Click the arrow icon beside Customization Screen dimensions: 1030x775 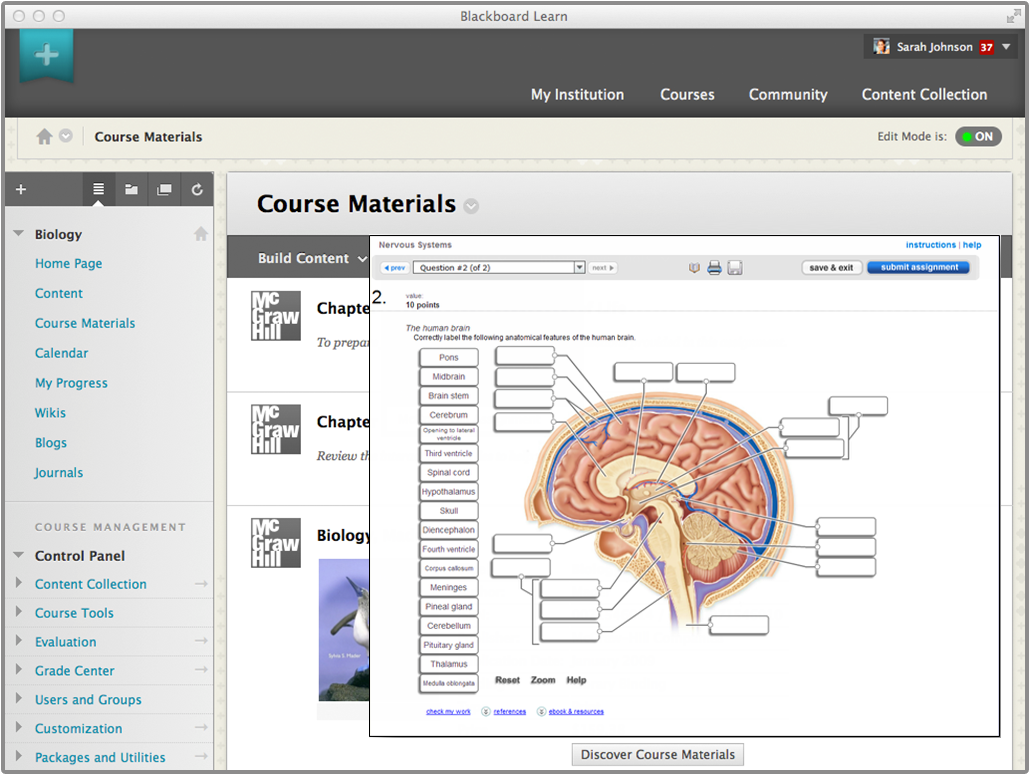tap(201, 728)
